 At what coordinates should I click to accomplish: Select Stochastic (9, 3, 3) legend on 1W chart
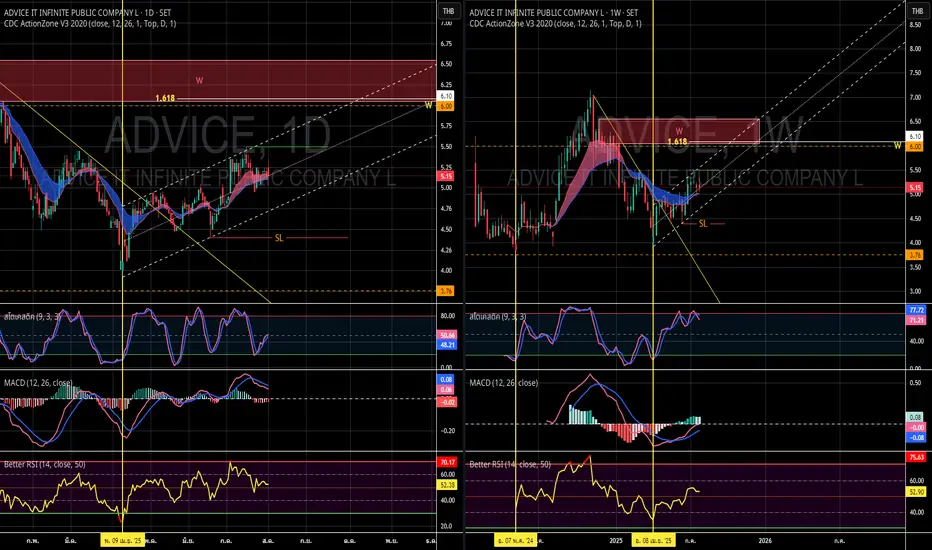[x=498, y=317]
